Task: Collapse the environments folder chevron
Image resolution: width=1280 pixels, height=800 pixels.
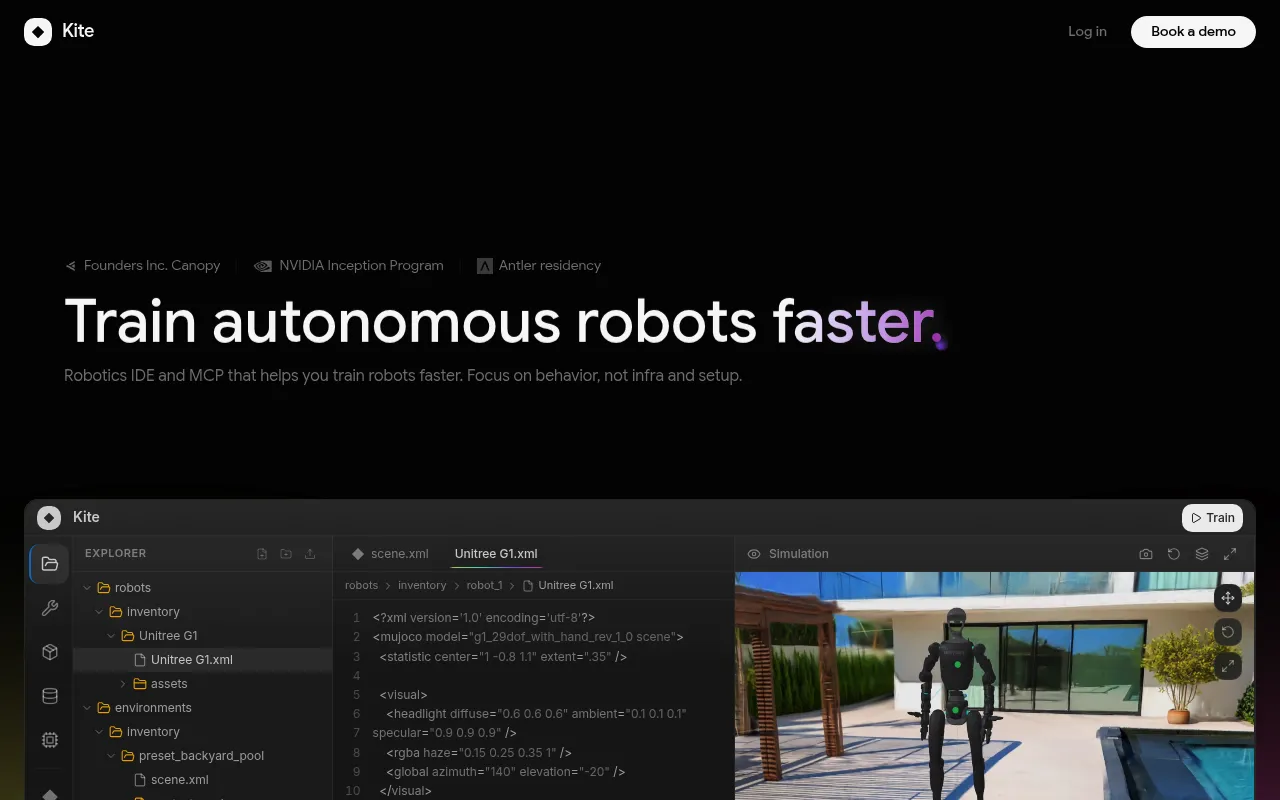Action: [87, 708]
